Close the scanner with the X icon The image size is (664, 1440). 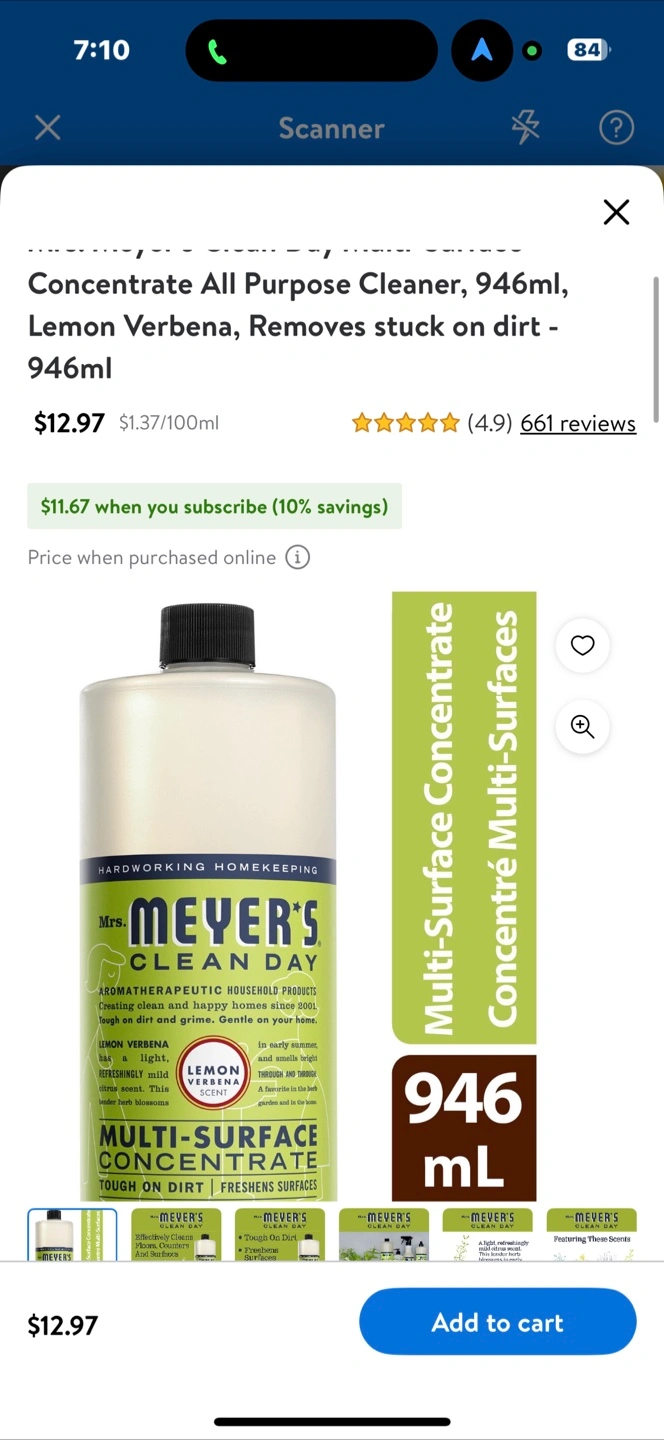pyautogui.click(x=47, y=128)
